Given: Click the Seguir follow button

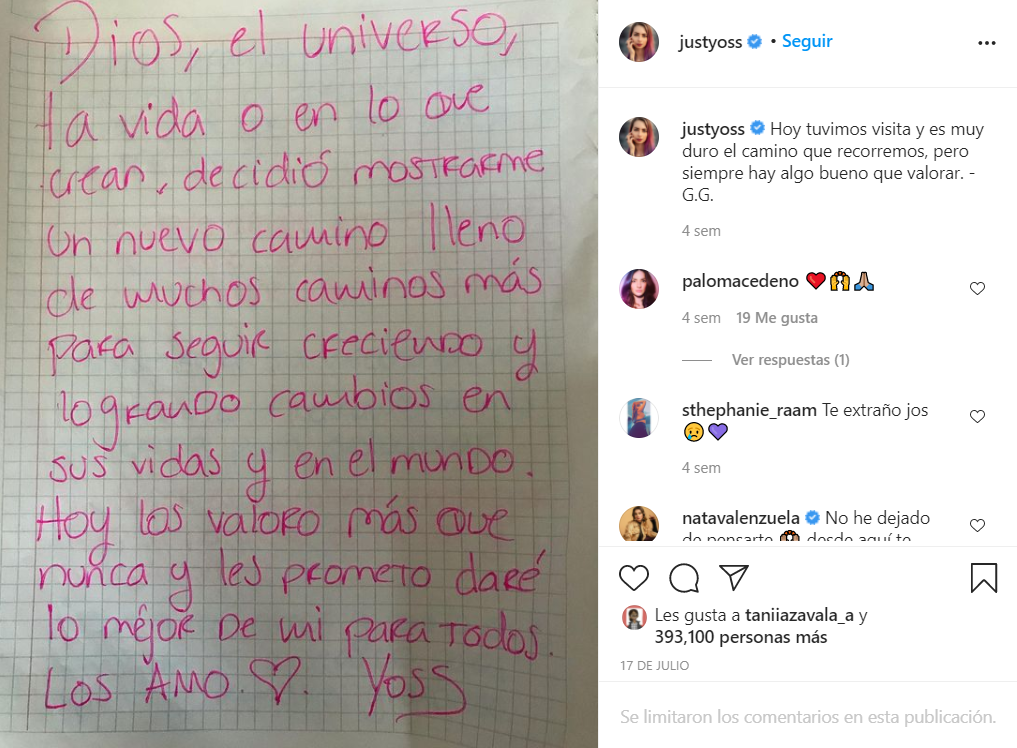Looking at the screenshot, I should (807, 41).
